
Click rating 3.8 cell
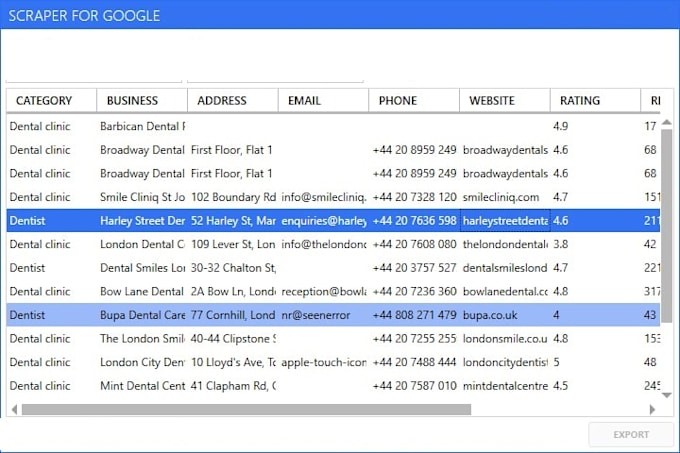coord(595,244)
